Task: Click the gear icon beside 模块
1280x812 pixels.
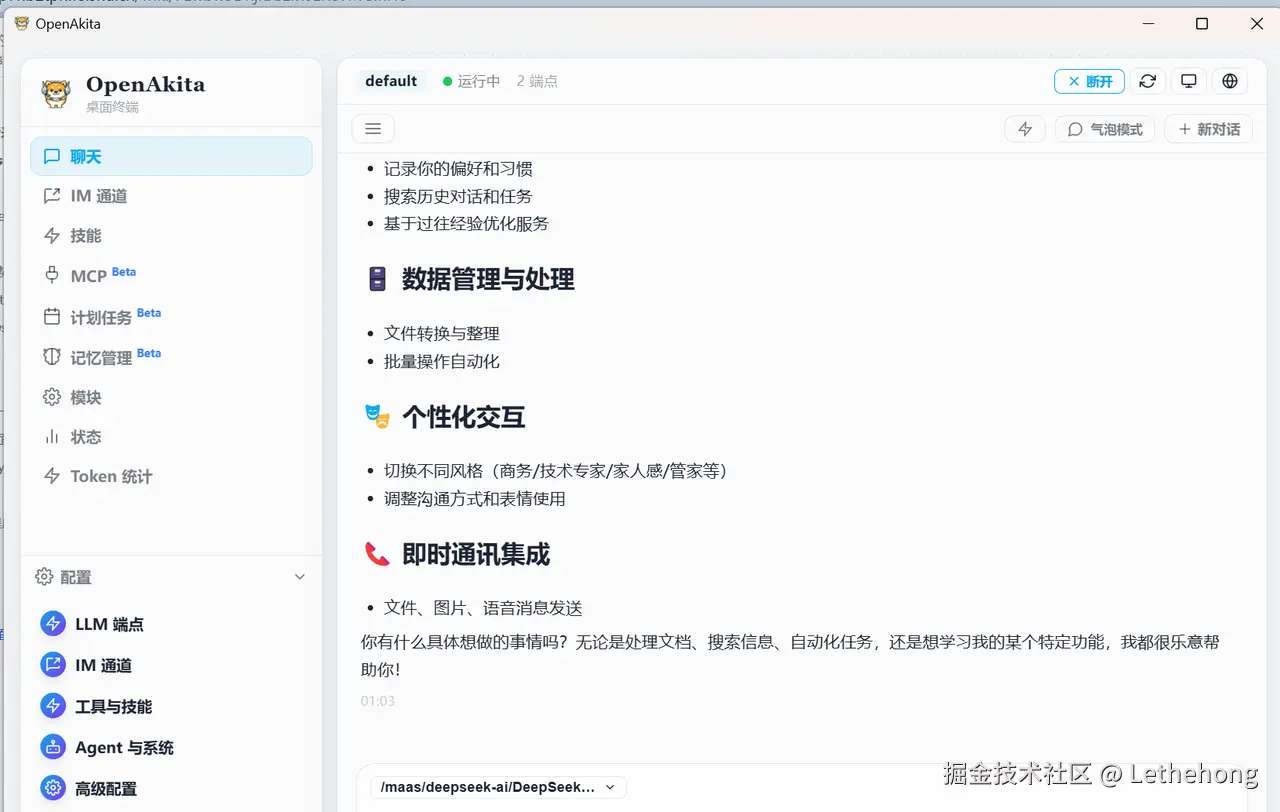Action: coord(52,397)
